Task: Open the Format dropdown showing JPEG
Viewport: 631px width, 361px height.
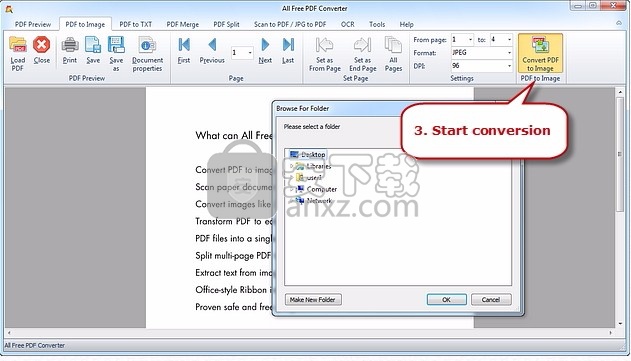Action: pyautogui.click(x=509, y=53)
